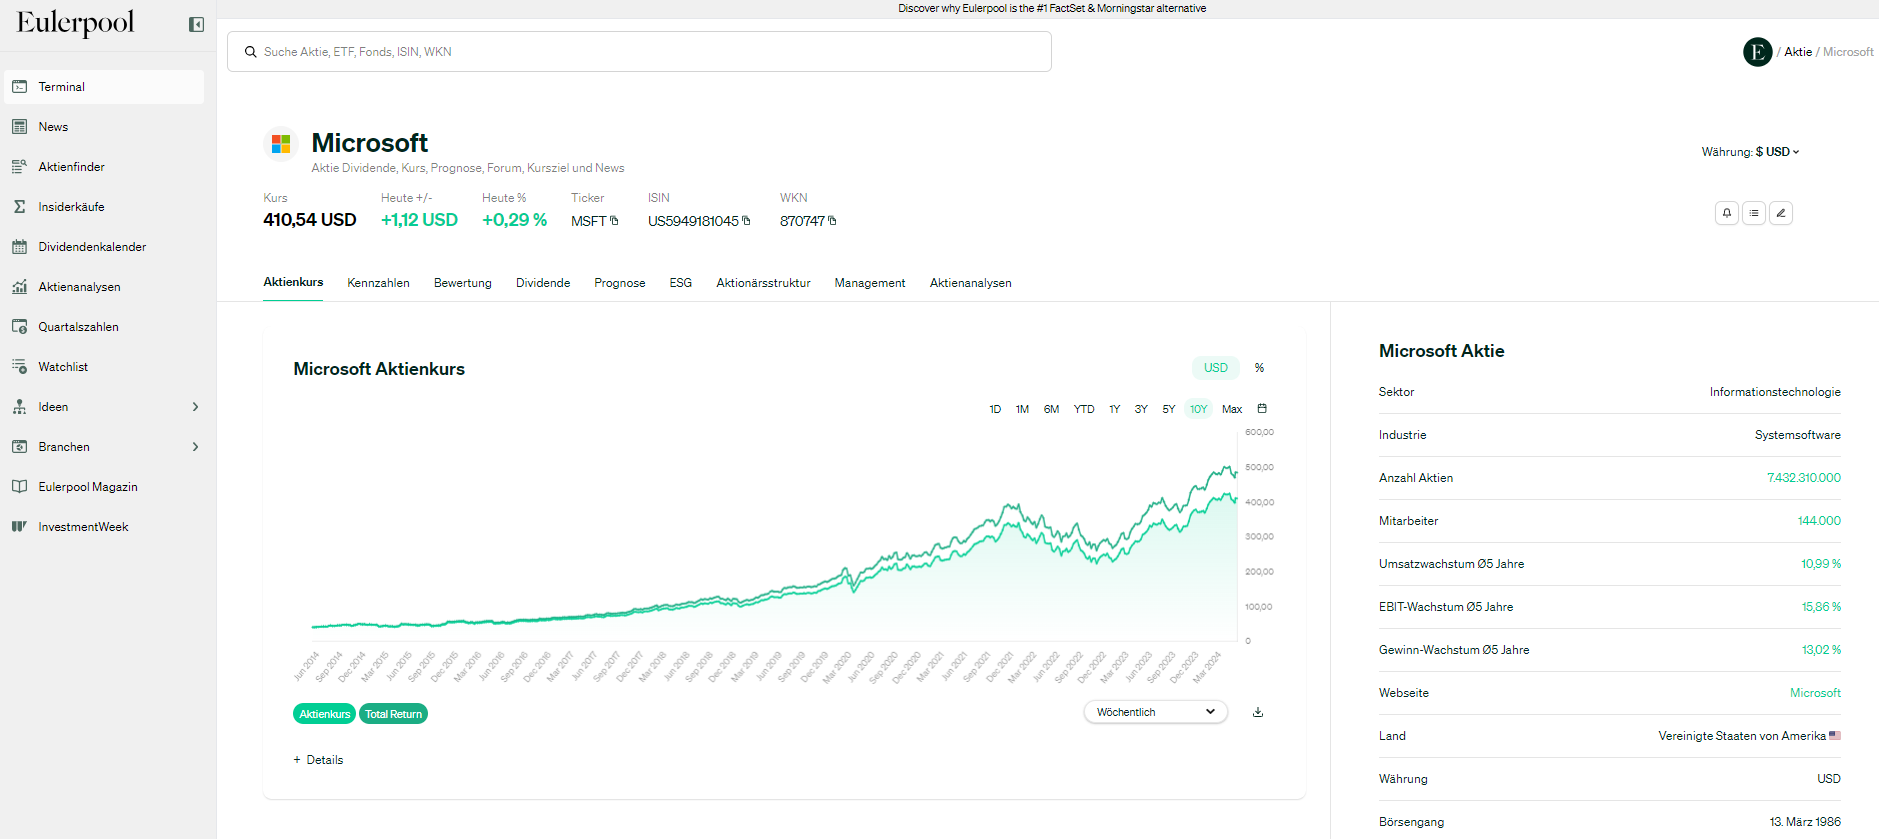The image size is (1879, 839).
Task: Add Microsoft to a list via list icon
Action: 1754,213
